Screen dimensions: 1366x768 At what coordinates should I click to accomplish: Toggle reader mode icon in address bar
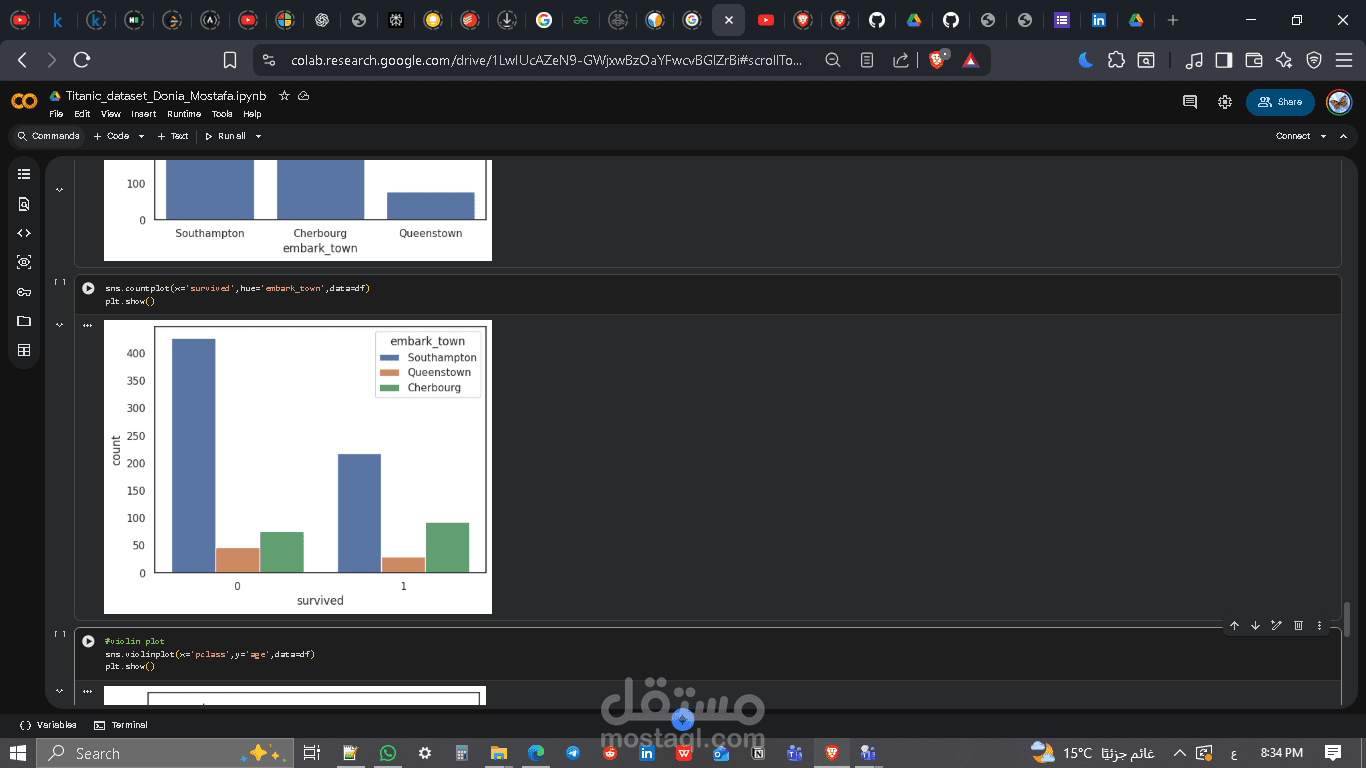pyautogui.click(x=867, y=60)
